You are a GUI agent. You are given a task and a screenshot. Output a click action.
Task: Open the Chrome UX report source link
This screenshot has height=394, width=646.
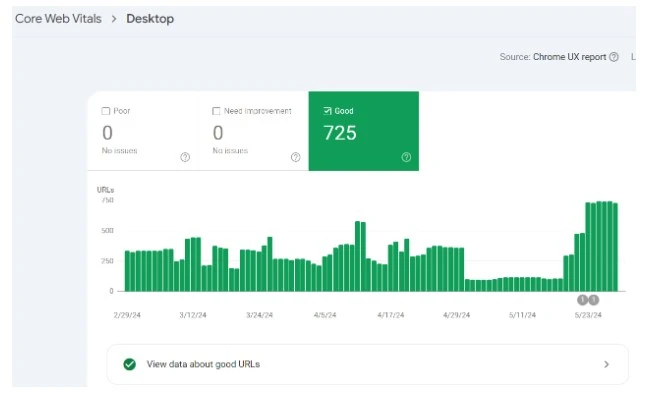point(569,57)
